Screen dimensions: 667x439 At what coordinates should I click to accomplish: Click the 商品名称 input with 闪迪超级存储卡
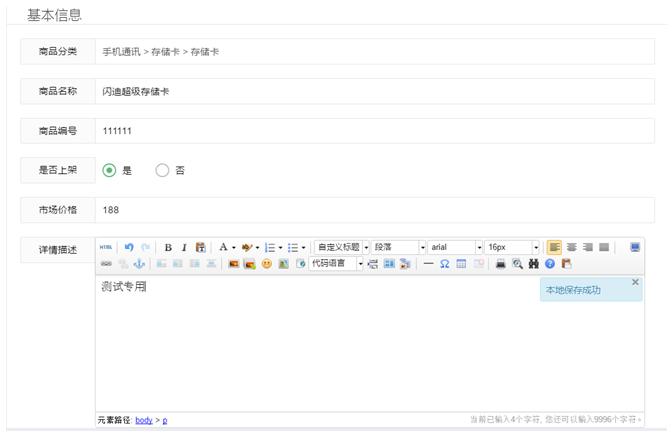pyautogui.click(x=375, y=91)
